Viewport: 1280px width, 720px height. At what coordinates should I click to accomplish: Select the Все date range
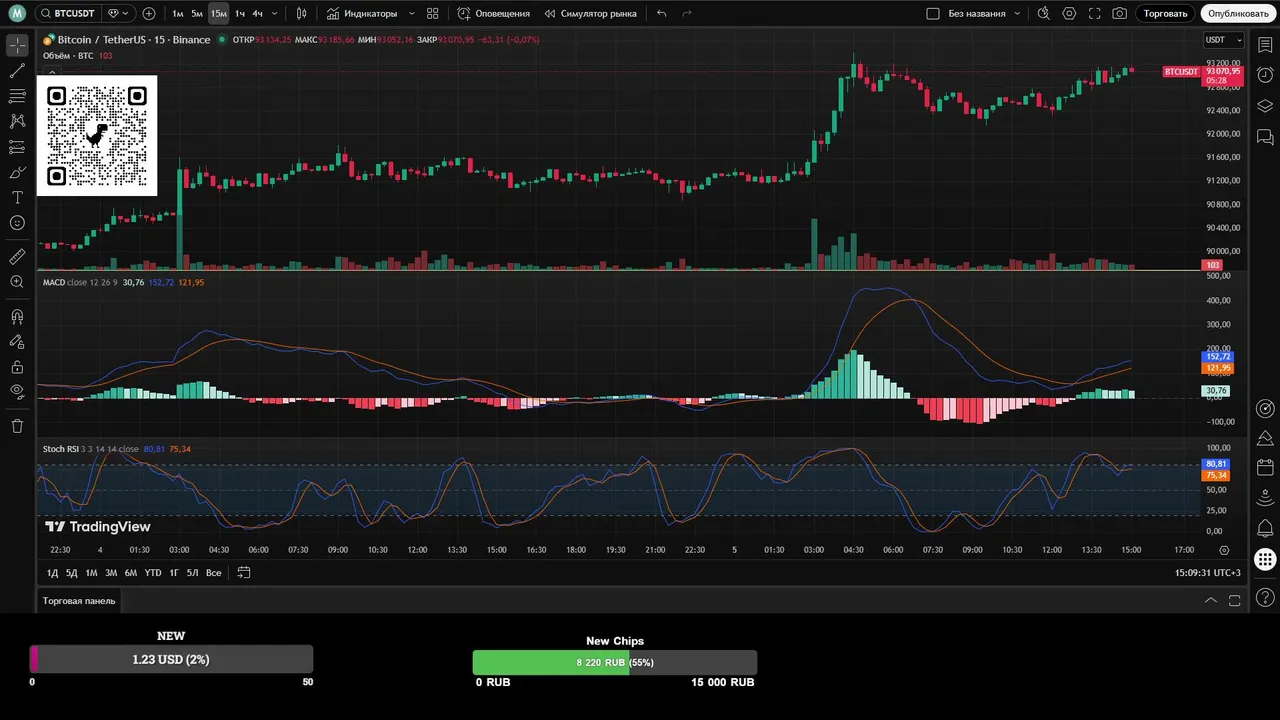click(213, 573)
